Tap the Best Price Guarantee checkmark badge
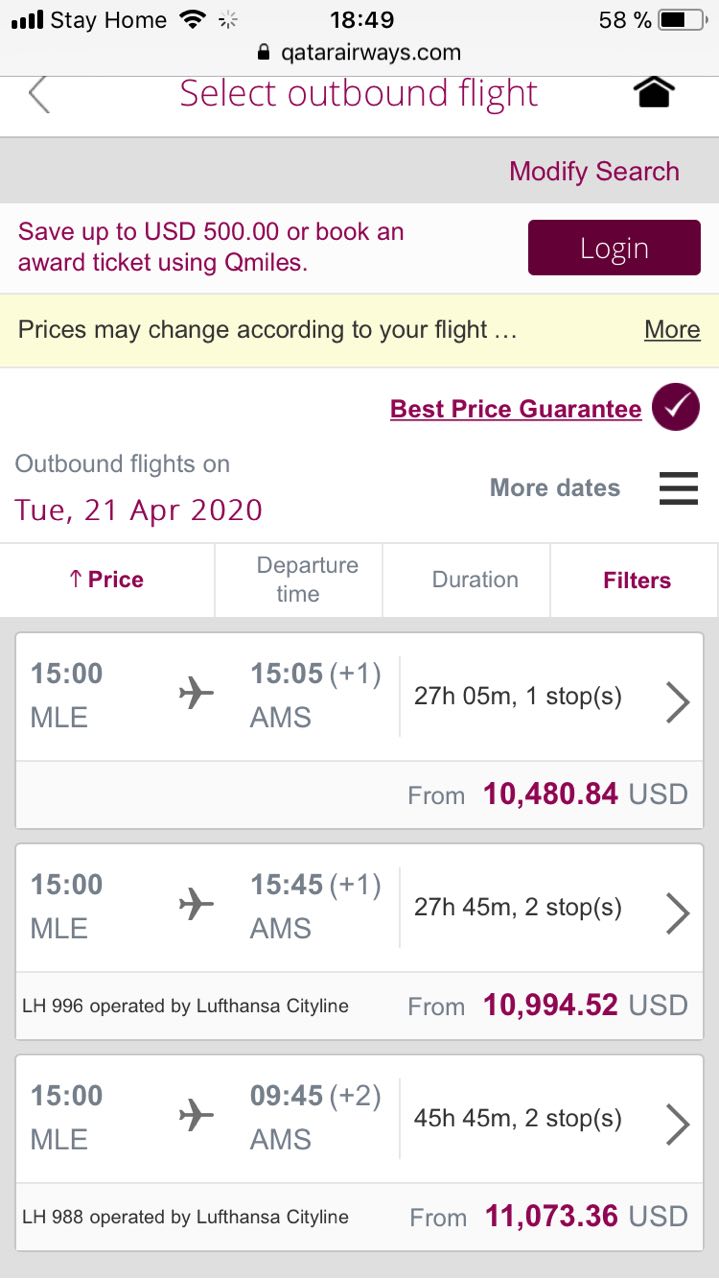Viewport: 719px width, 1280px height. [x=675, y=408]
